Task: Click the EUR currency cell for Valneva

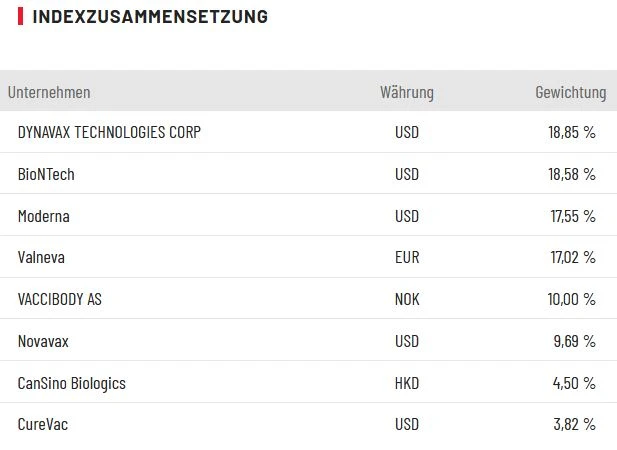Action: pos(407,257)
